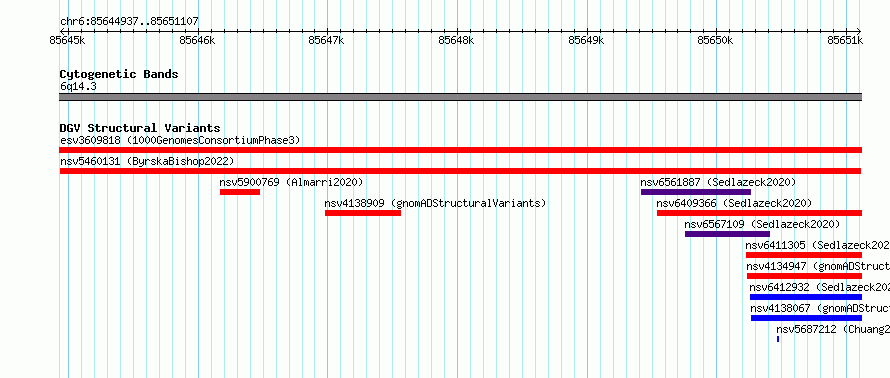The image size is (890, 378).
Task: Open the nsv6411305 variant label
Action: [817, 245]
